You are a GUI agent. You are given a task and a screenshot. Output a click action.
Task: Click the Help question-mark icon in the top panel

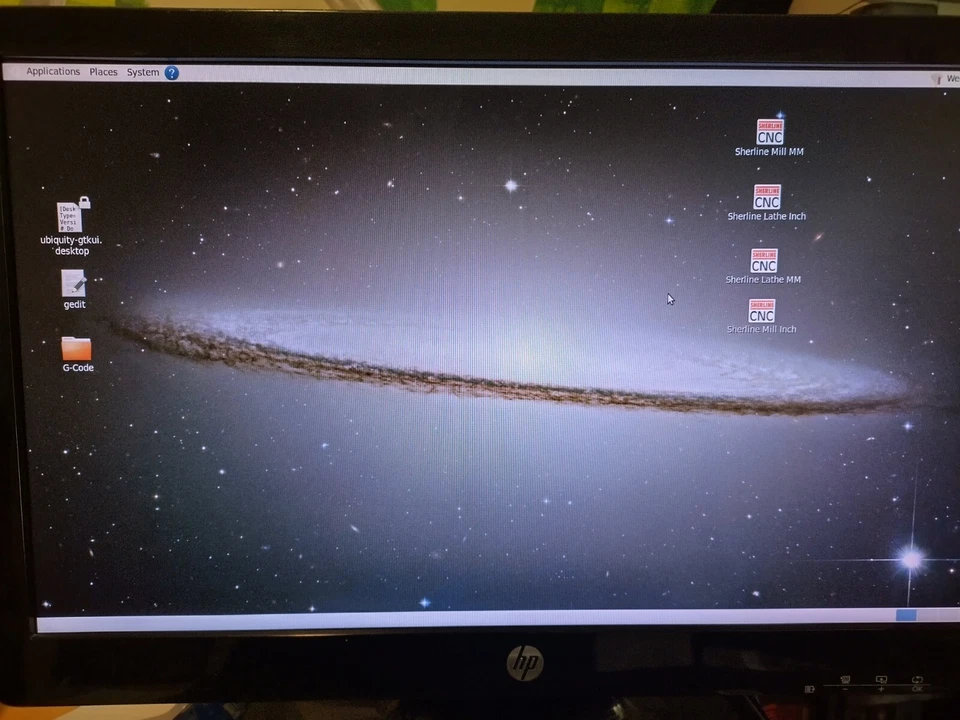(171, 72)
